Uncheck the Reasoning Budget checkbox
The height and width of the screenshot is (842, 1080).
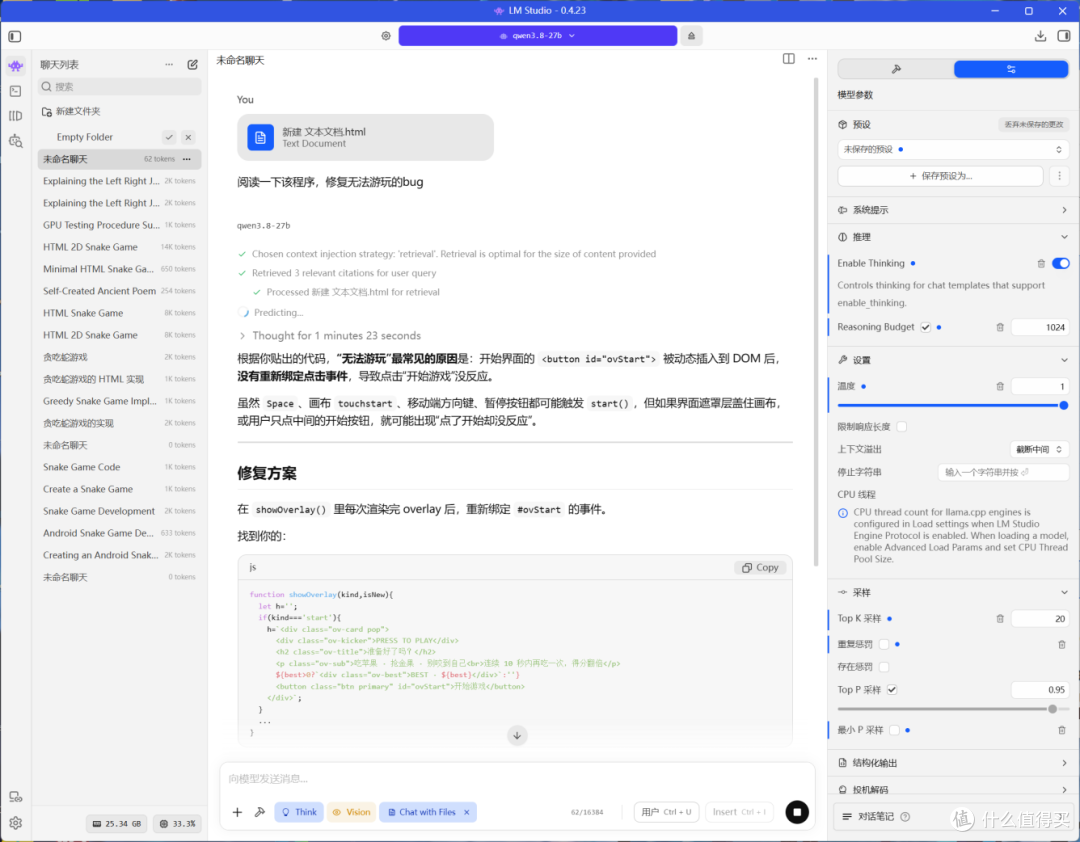click(x=926, y=327)
